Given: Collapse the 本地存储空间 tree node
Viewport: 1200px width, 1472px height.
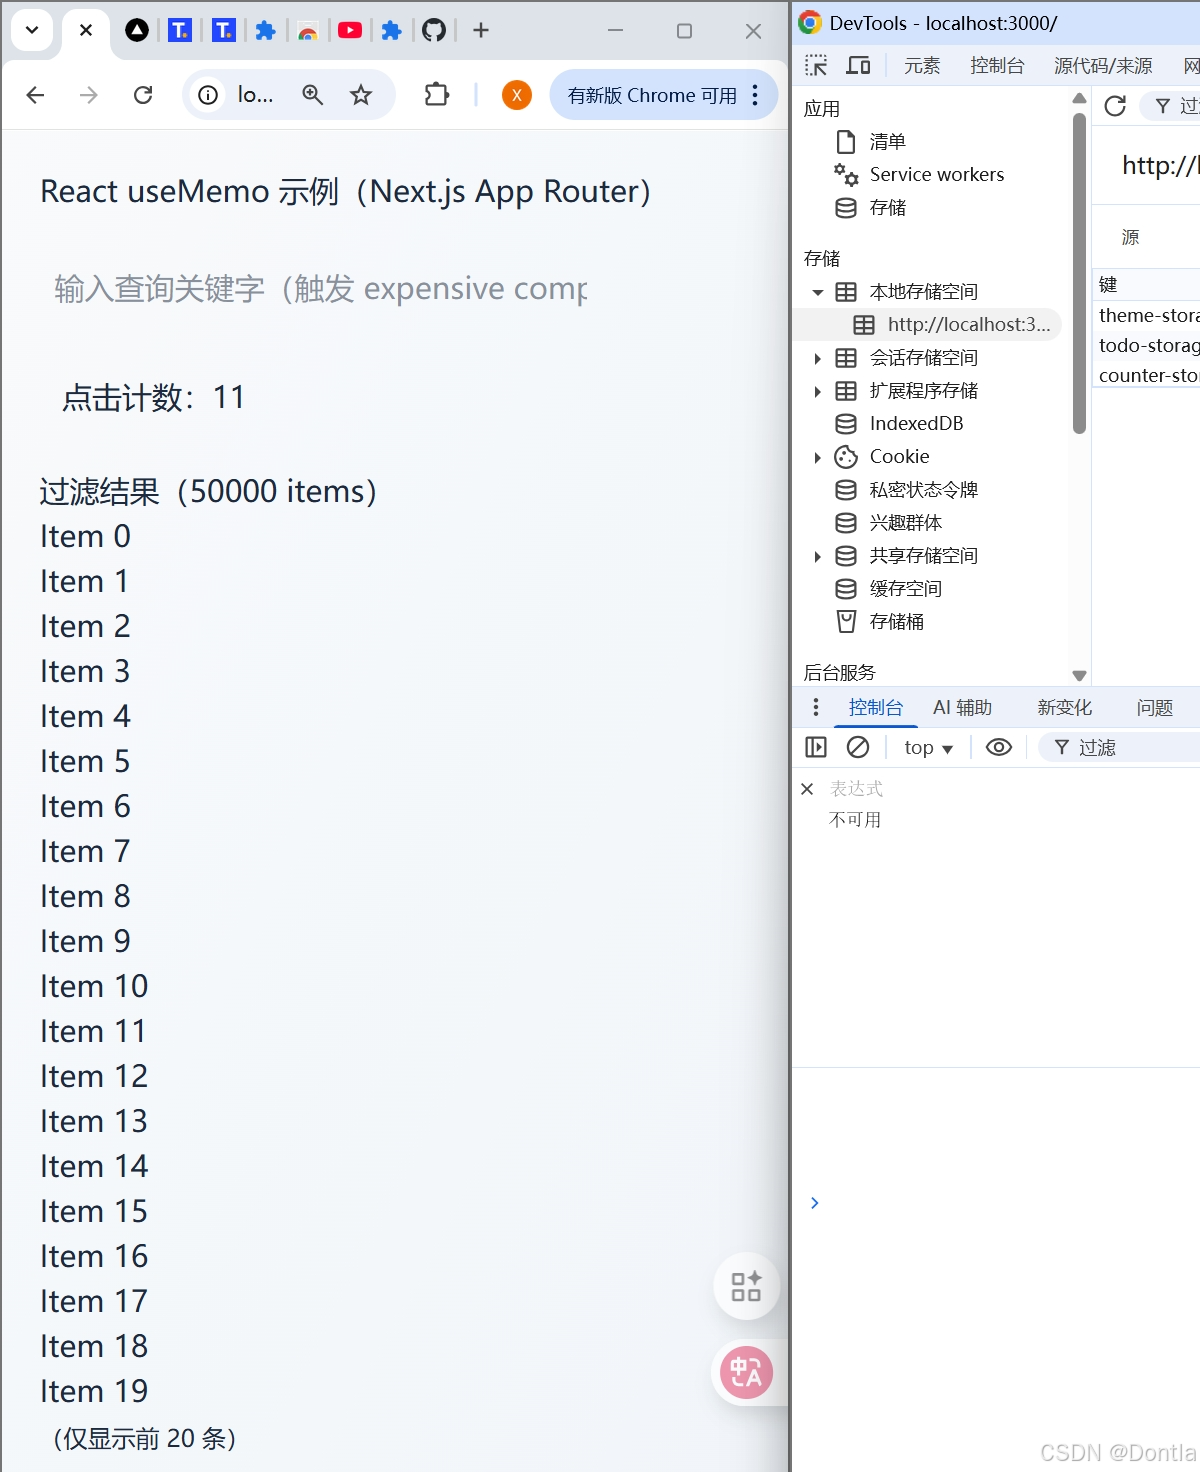Looking at the screenshot, I should [818, 292].
